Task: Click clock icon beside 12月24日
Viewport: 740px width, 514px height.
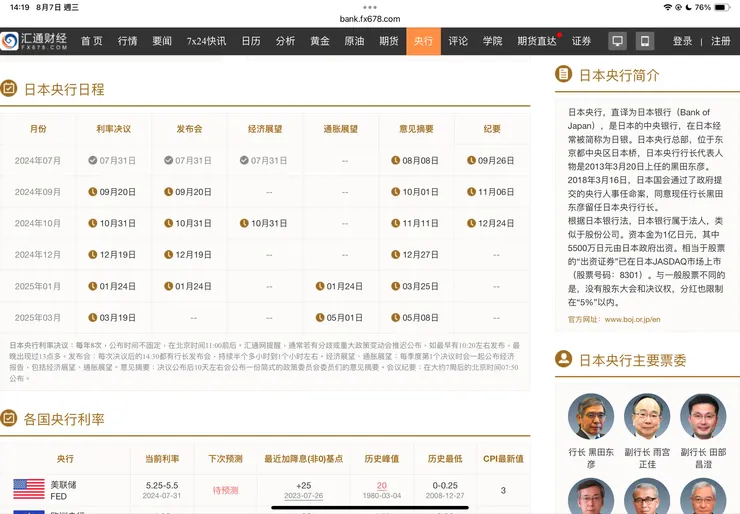Action: (471, 223)
